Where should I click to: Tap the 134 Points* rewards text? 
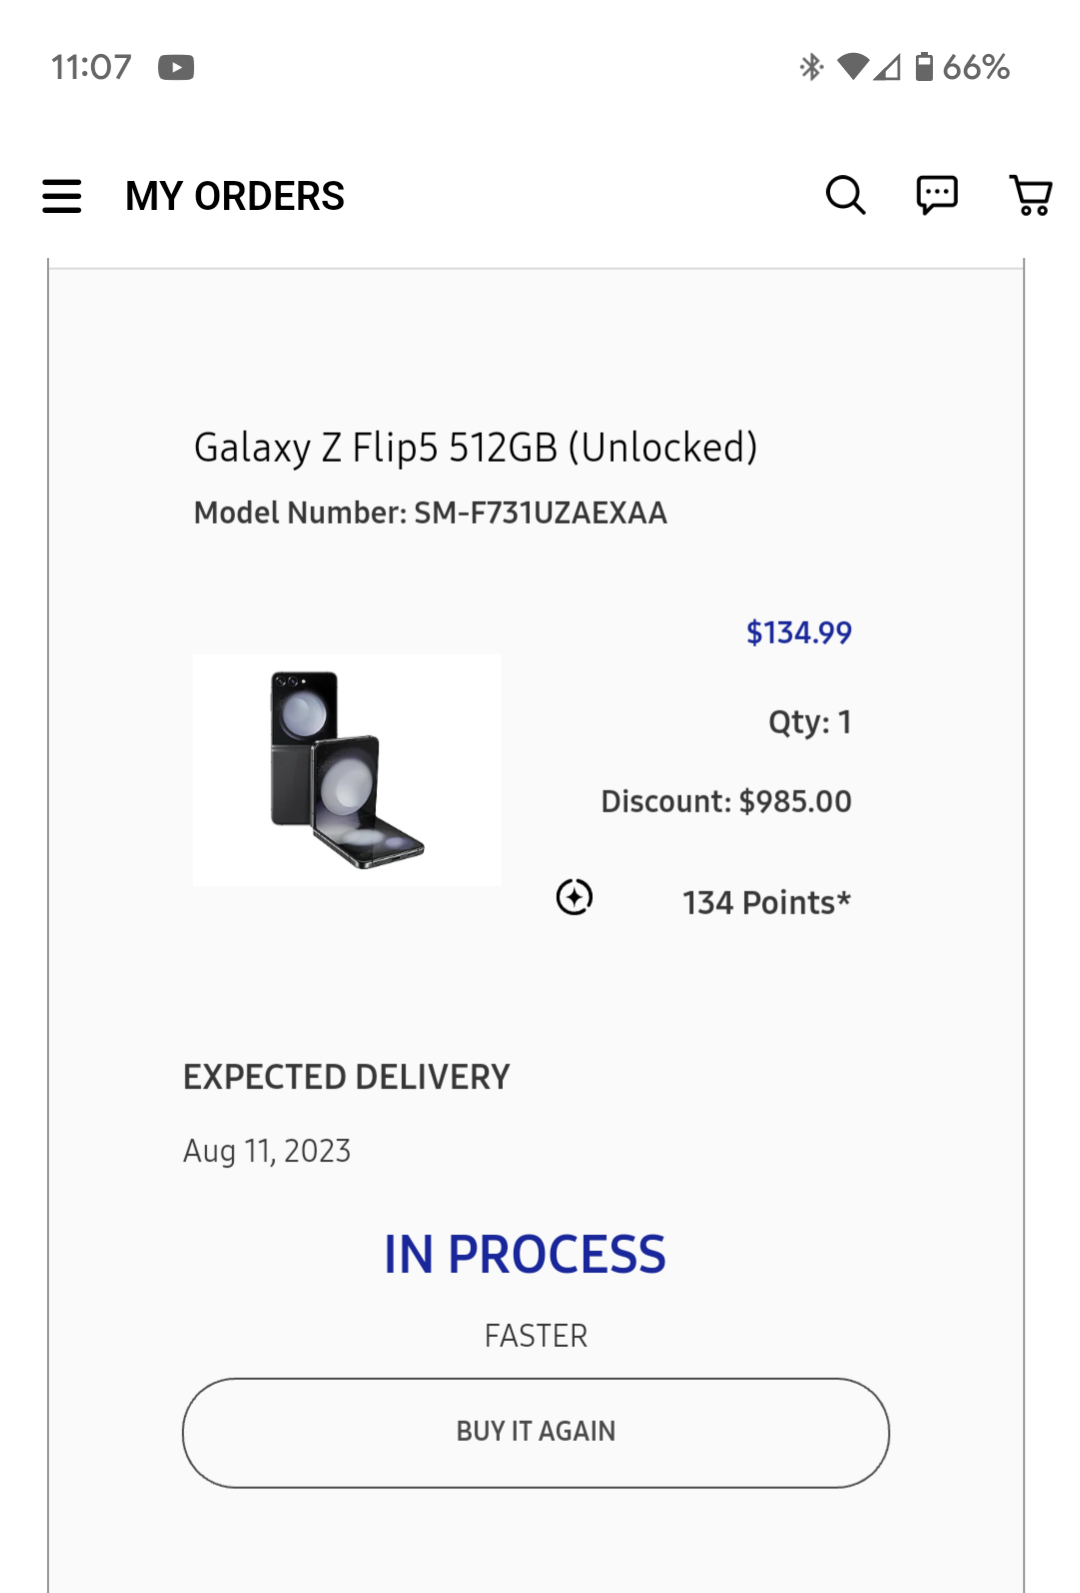(x=766, y=903)
